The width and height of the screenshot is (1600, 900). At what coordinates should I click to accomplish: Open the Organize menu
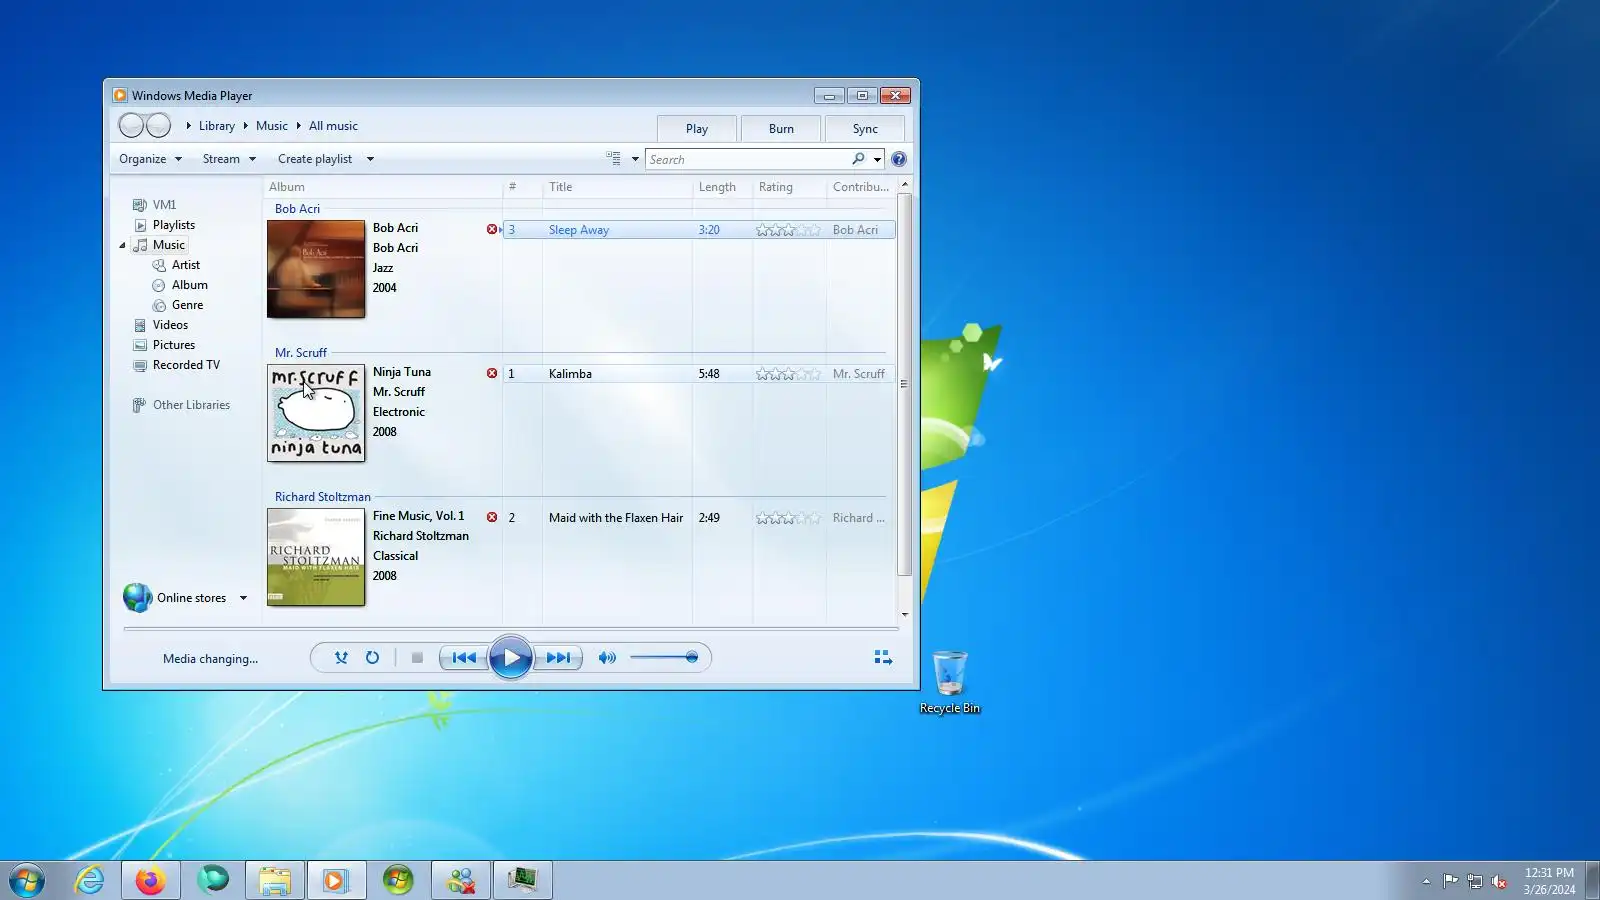(150, 159)
